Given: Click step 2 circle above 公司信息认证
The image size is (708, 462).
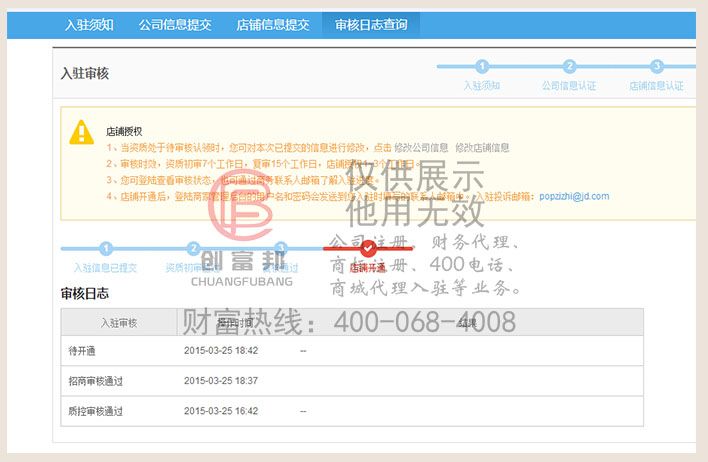Looking at the screenshot, I should [569, 67].
